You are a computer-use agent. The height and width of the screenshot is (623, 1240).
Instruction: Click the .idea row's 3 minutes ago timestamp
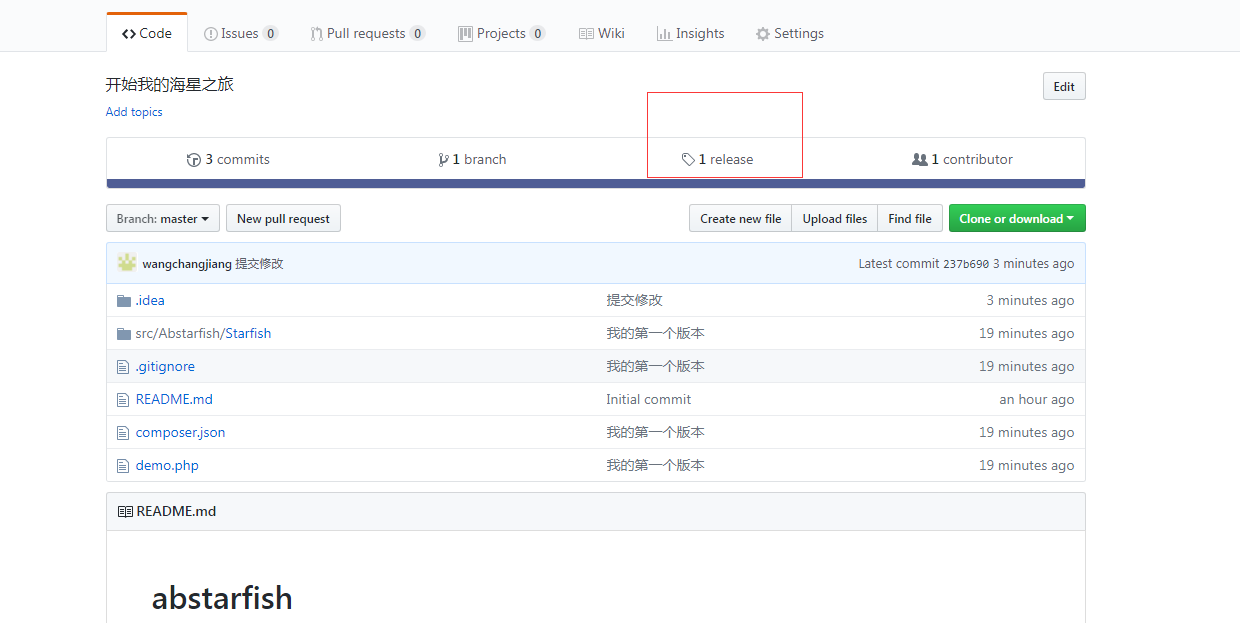pyautogui.click(x=1030, y=300)
